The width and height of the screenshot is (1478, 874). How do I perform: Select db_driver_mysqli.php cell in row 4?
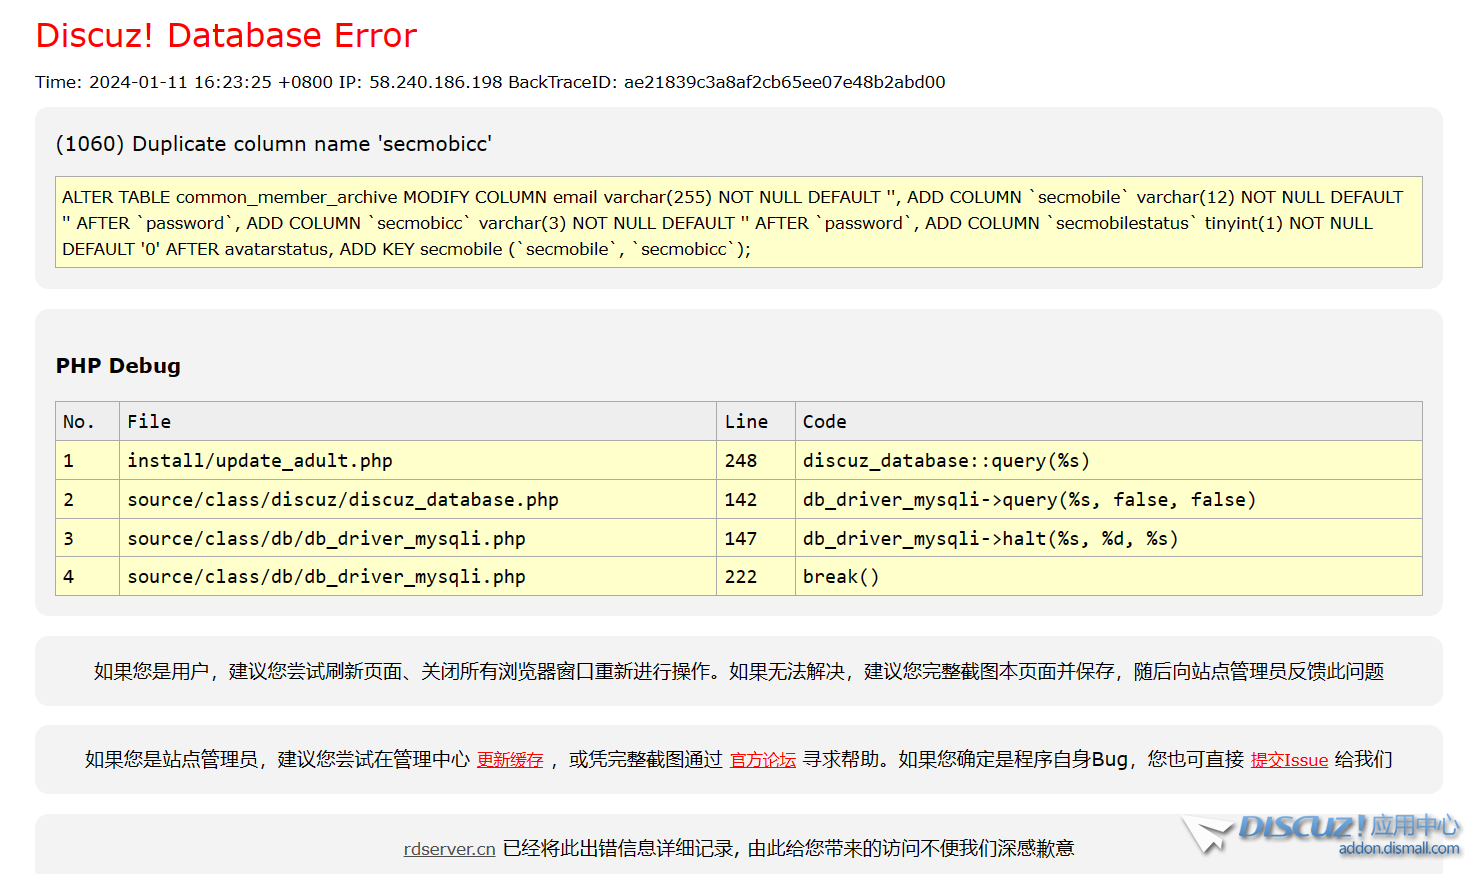tap(418, 577)
